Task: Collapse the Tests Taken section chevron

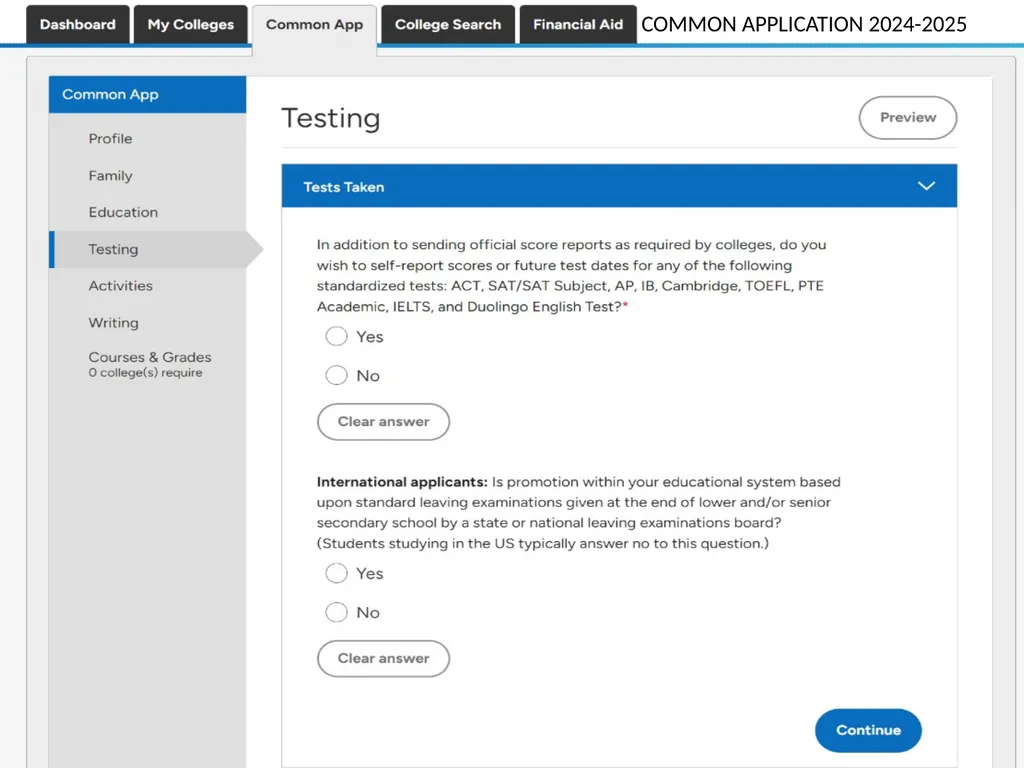Action: pyautogui.click(x=925, y=186)
